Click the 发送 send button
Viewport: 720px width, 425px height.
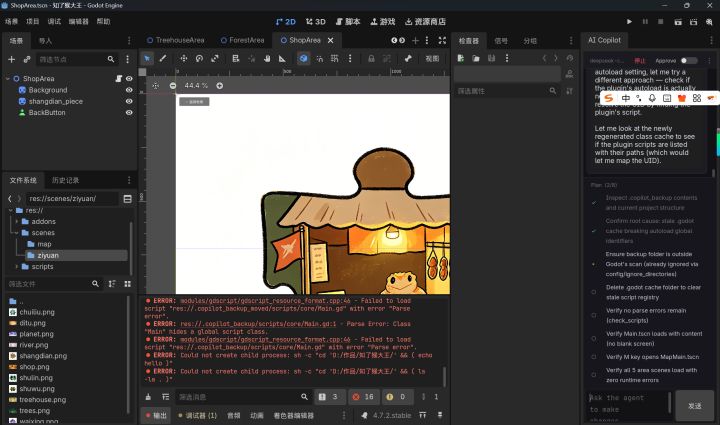coord(694,406)
